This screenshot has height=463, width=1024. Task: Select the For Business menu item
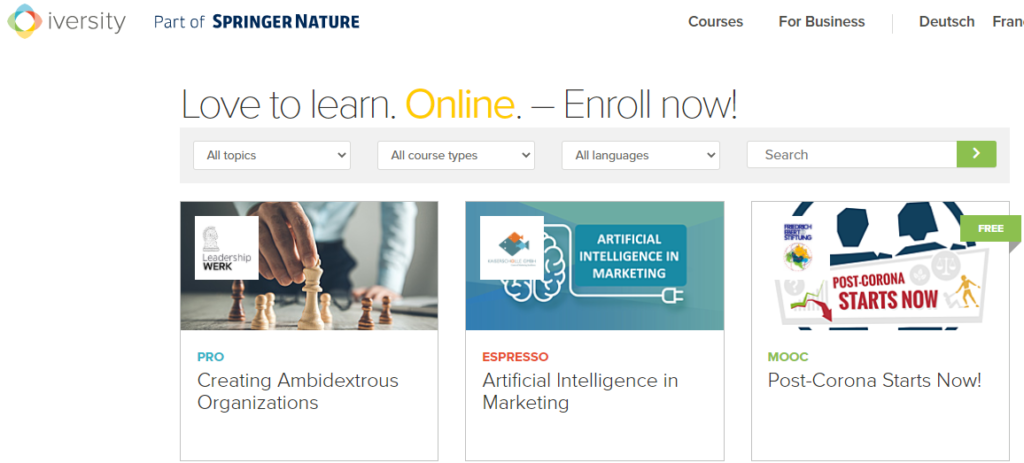[x=822, y=22]
